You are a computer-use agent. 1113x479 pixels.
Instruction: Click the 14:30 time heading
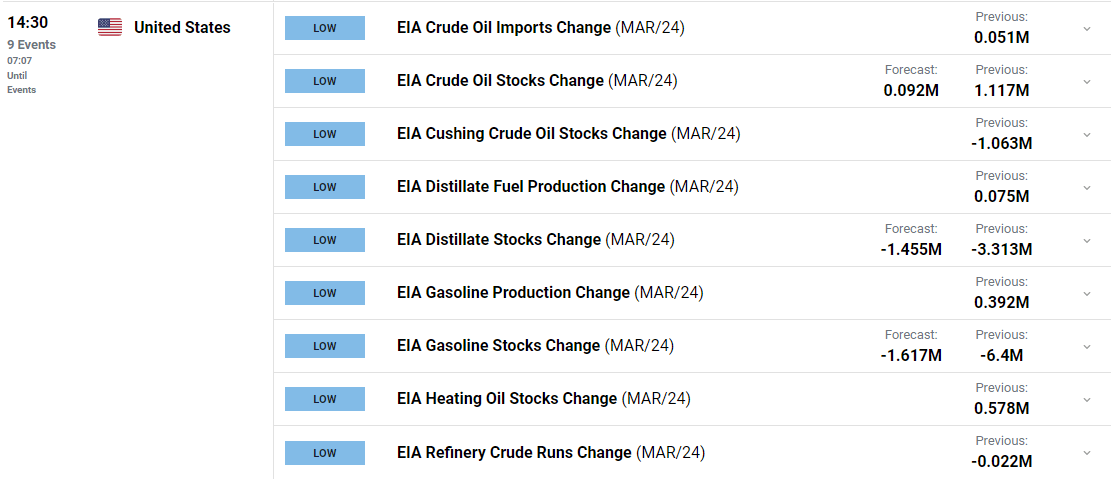pos(28,23)
